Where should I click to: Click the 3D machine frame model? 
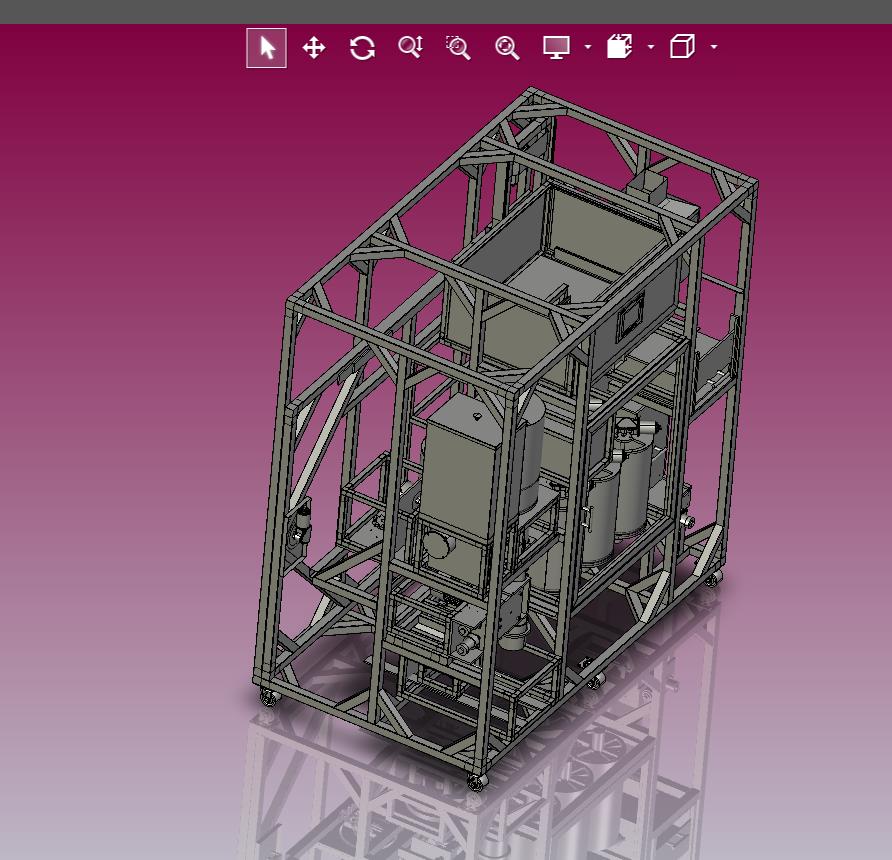[505, 438]
